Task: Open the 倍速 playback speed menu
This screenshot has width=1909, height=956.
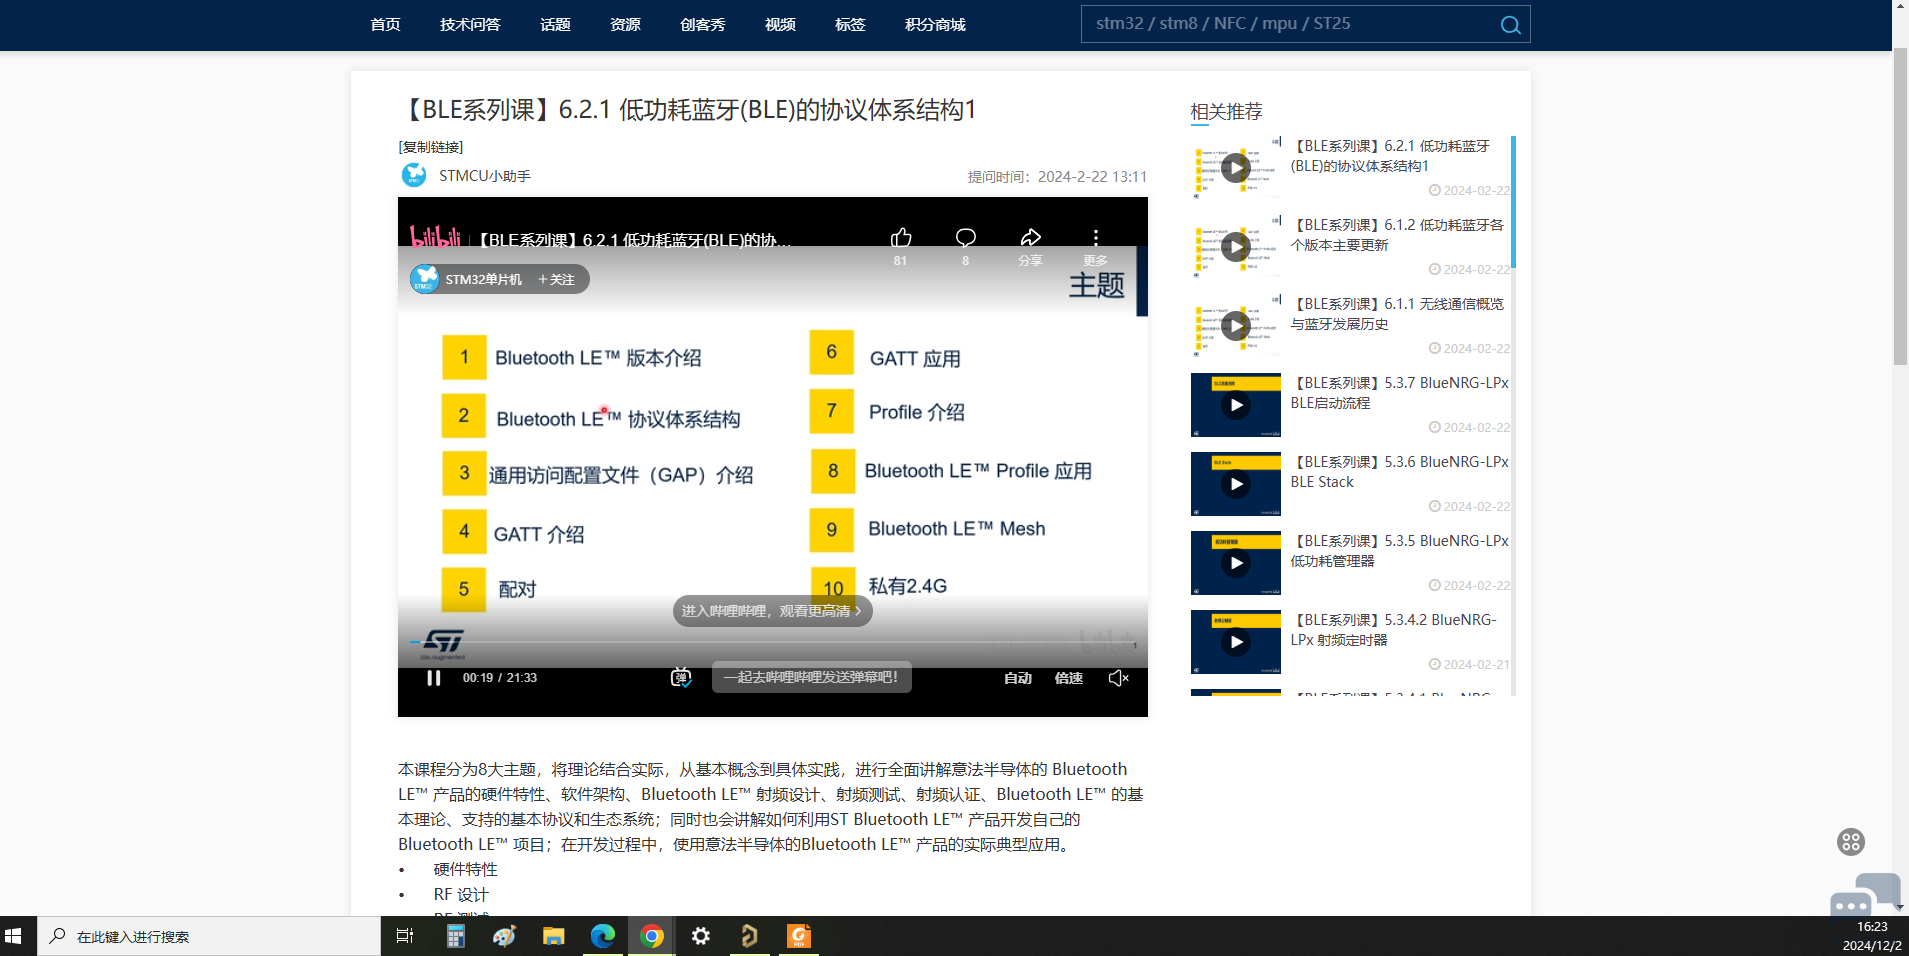Action: (1069, 678)
